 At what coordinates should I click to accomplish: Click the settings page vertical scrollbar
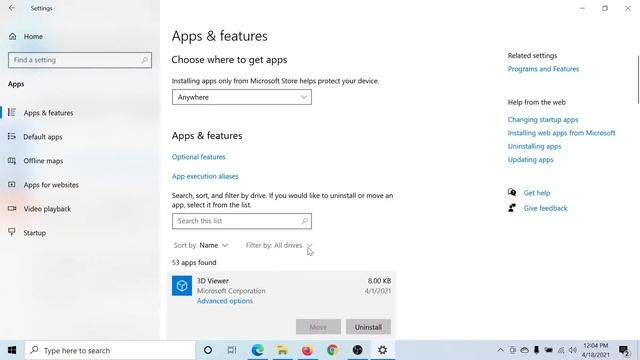click(x=638, y=80)
